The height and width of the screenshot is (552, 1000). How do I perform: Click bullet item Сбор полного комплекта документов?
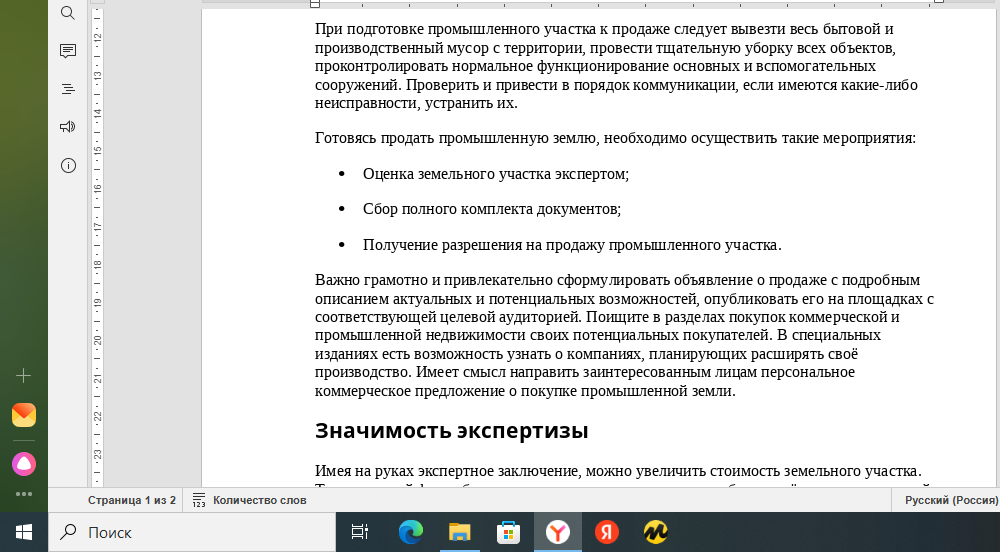coord(492,209)
